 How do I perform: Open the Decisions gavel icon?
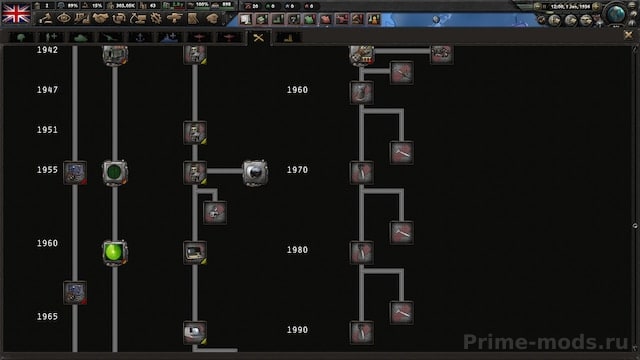(46, 18)
